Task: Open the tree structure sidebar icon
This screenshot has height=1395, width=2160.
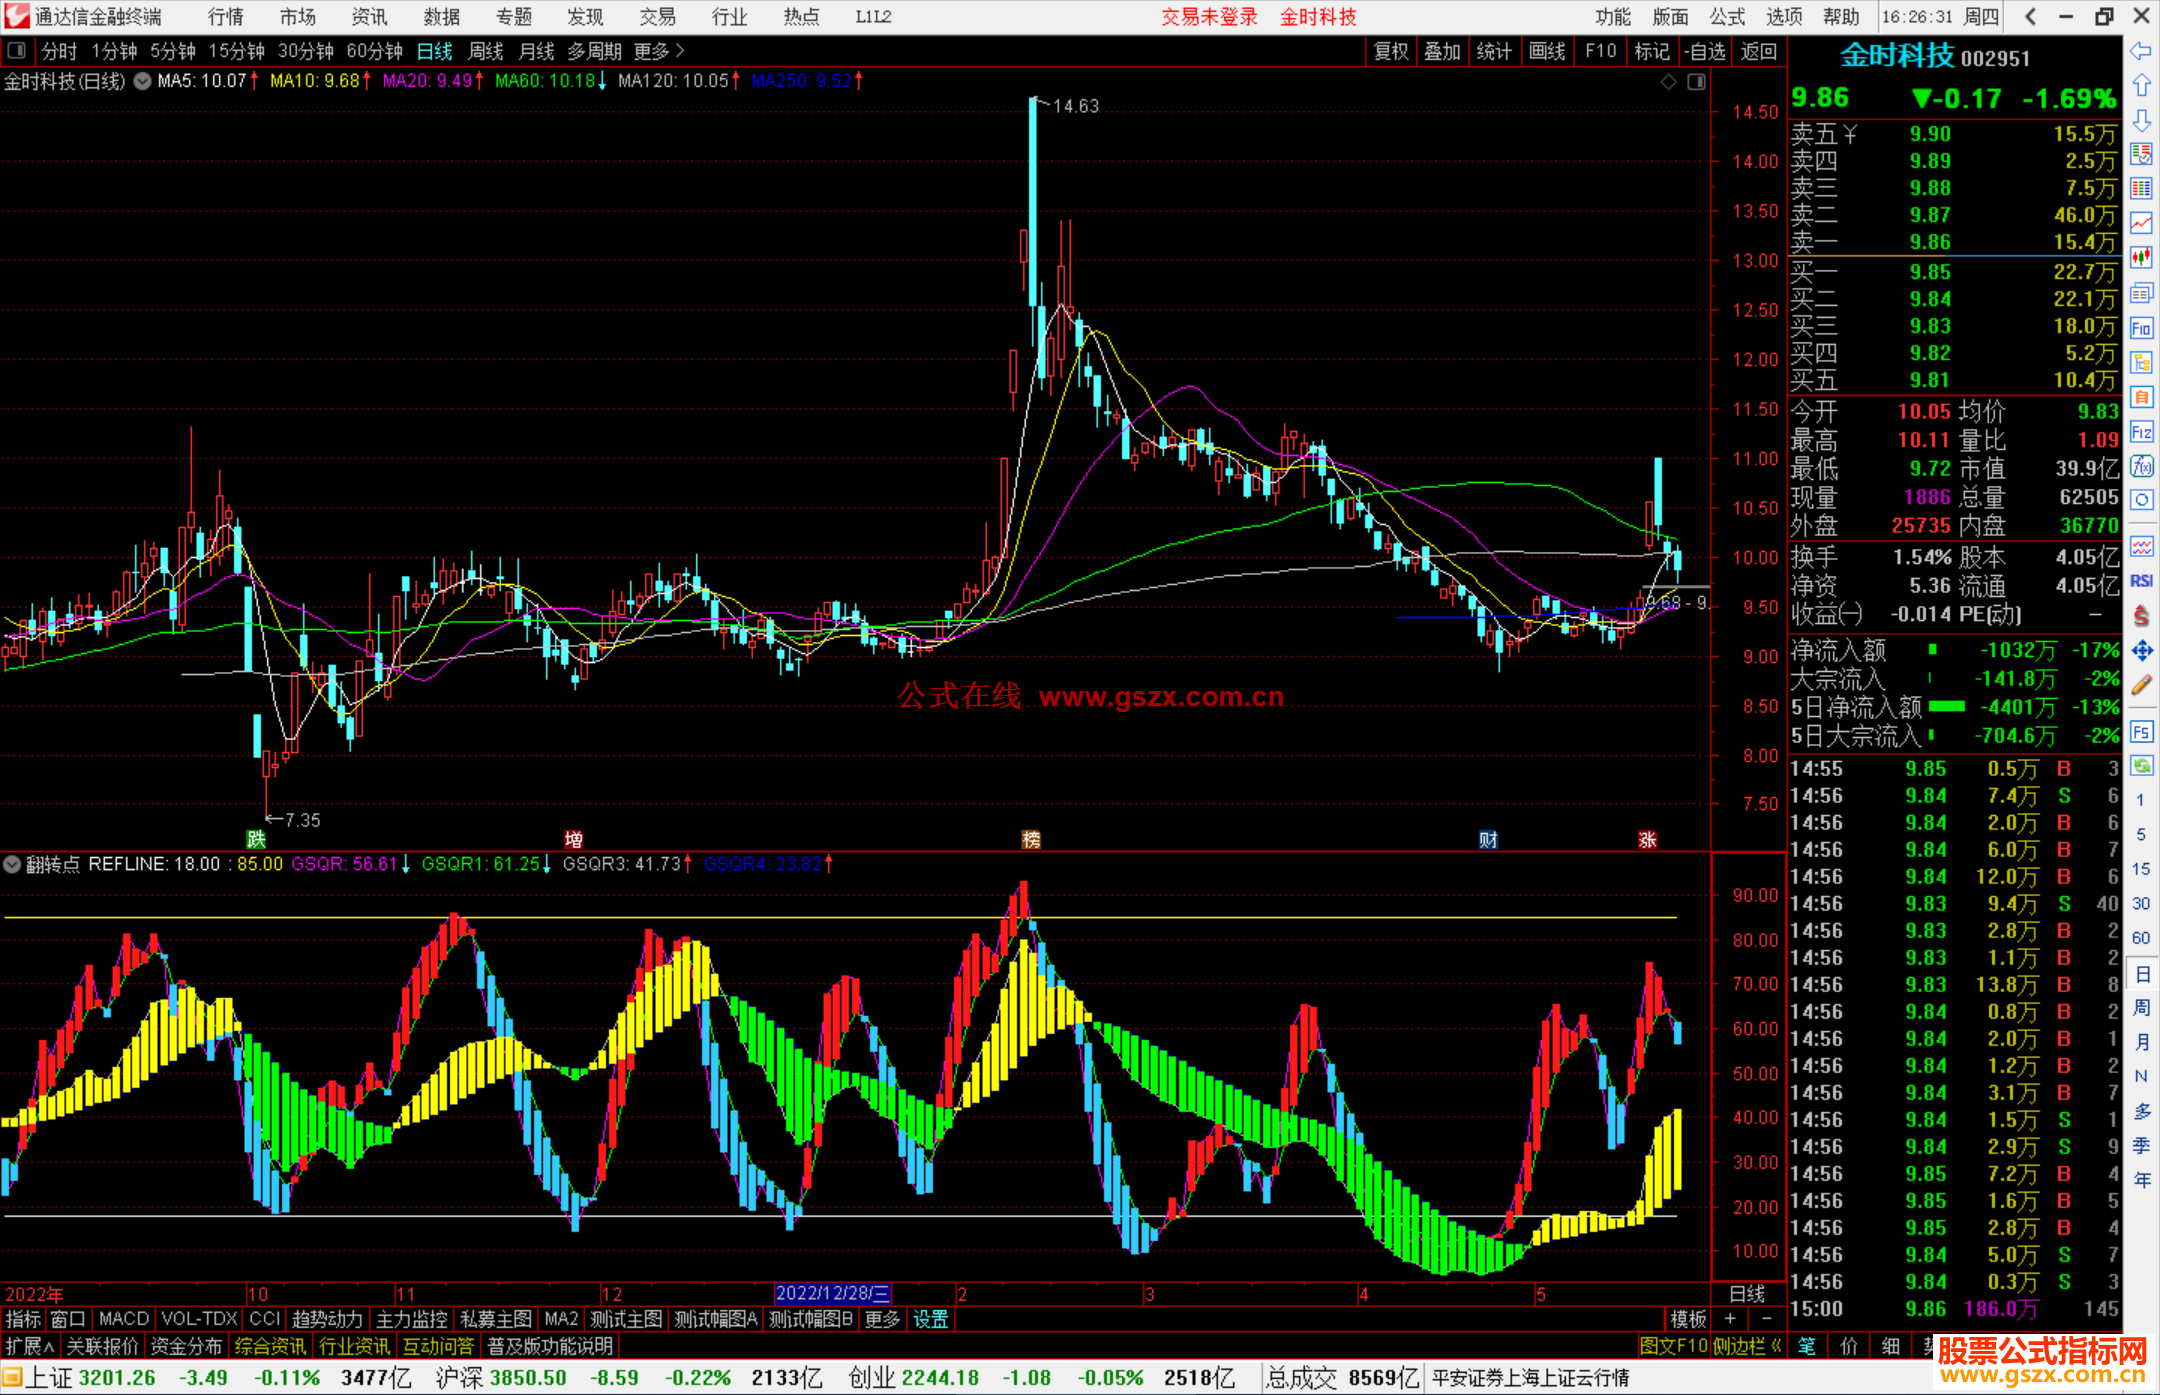Action: (x=2141, y=362)
